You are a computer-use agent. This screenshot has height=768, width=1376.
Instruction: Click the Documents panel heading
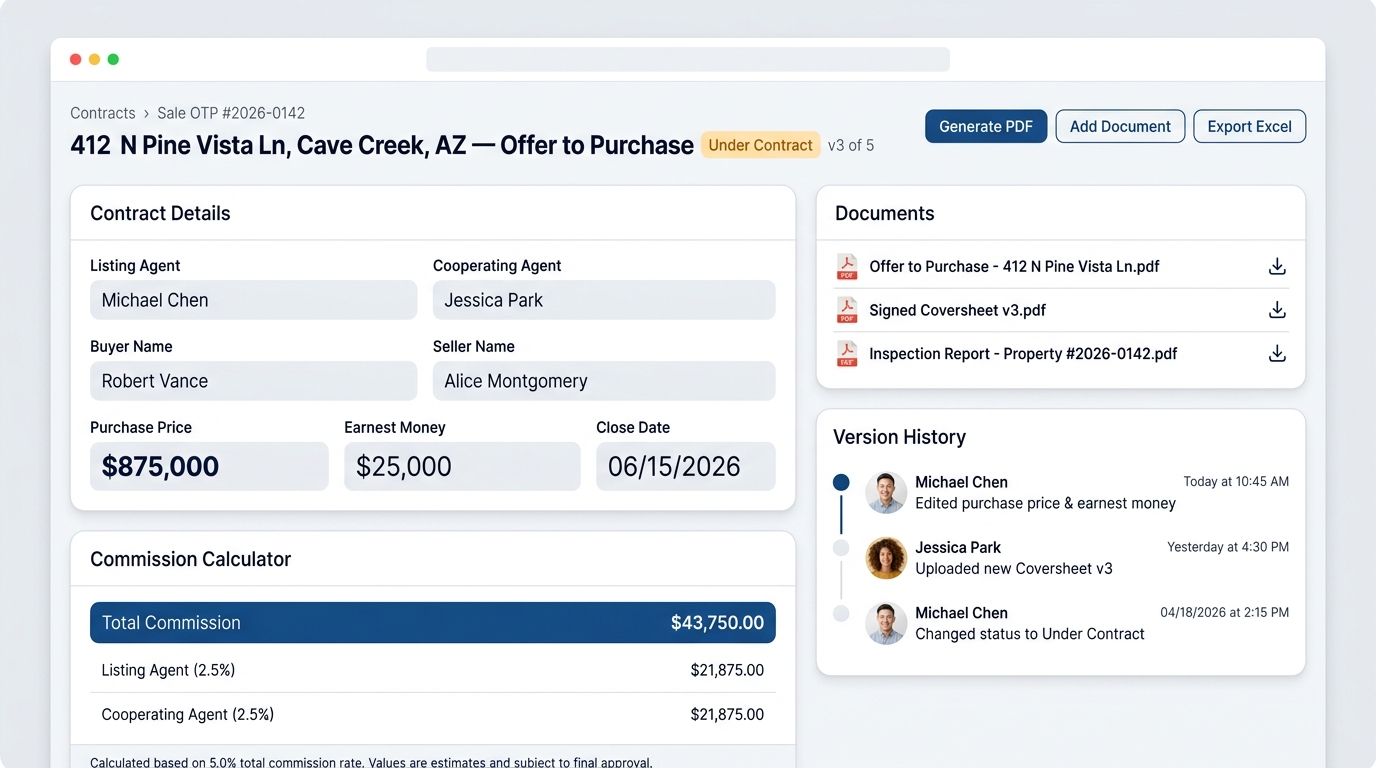884,213
